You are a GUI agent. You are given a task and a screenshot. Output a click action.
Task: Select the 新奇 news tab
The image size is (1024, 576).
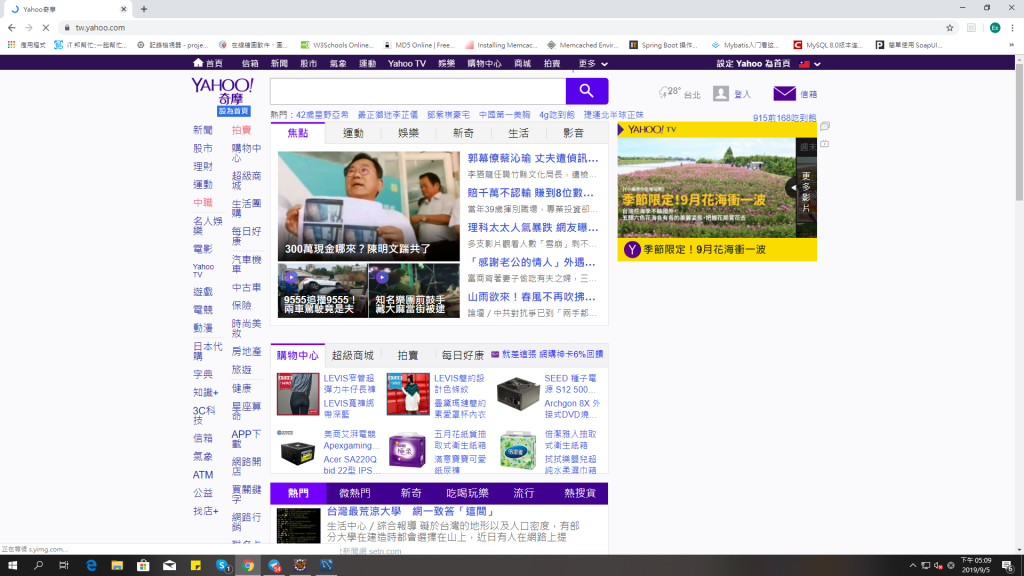(463, 133)
